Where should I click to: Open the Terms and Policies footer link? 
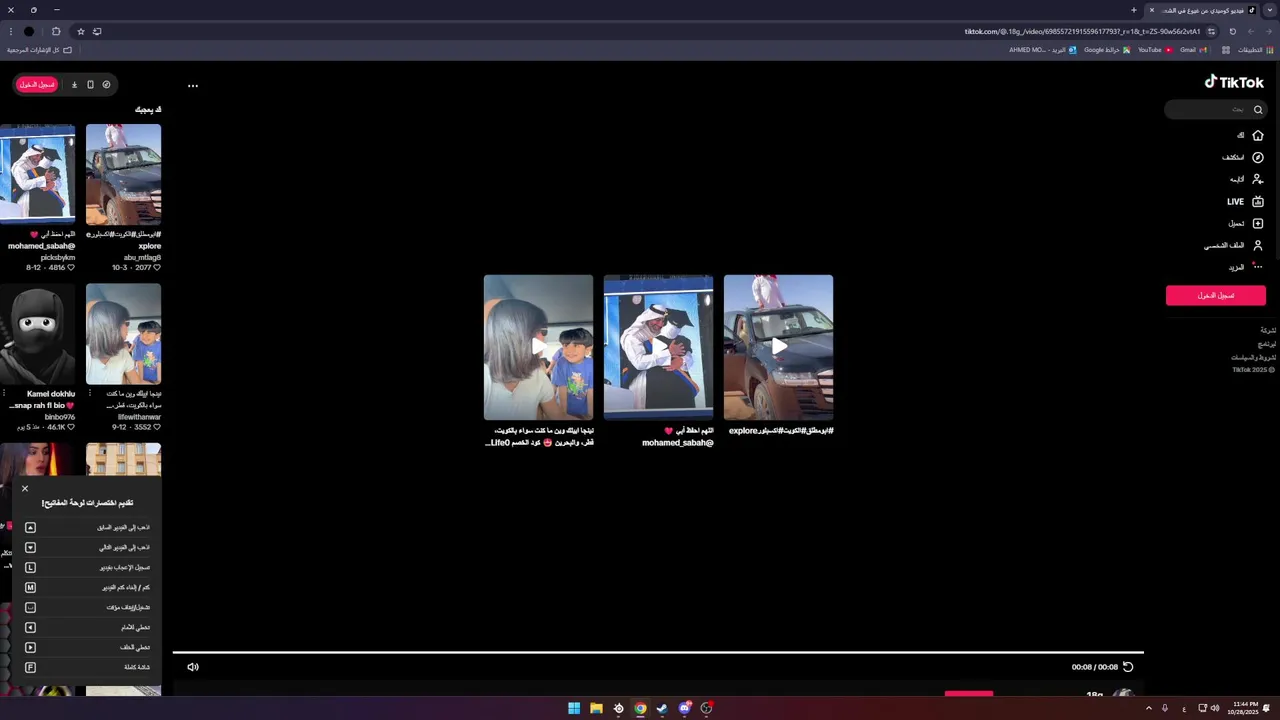(1254, 357)
